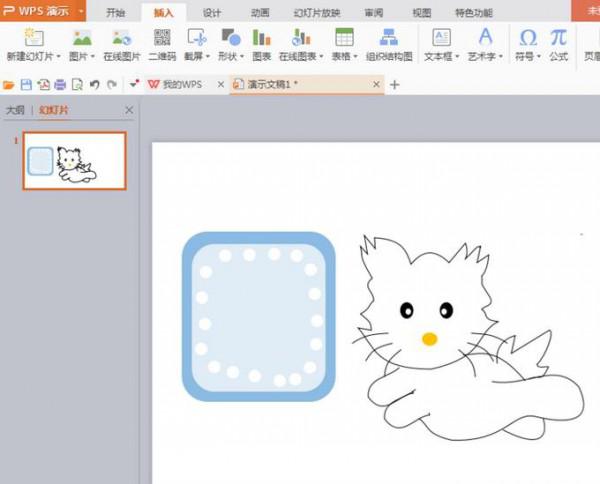Click the save icon in quick toolbar
This screenshot has width=600, height=484.
point(26,85)
